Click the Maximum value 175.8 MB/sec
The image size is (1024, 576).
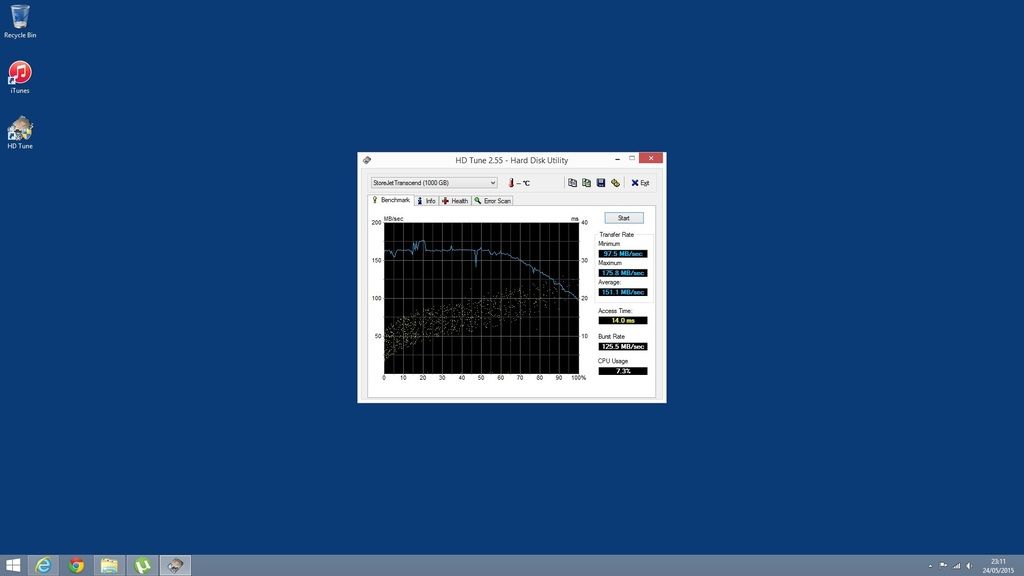click(623, 273)
